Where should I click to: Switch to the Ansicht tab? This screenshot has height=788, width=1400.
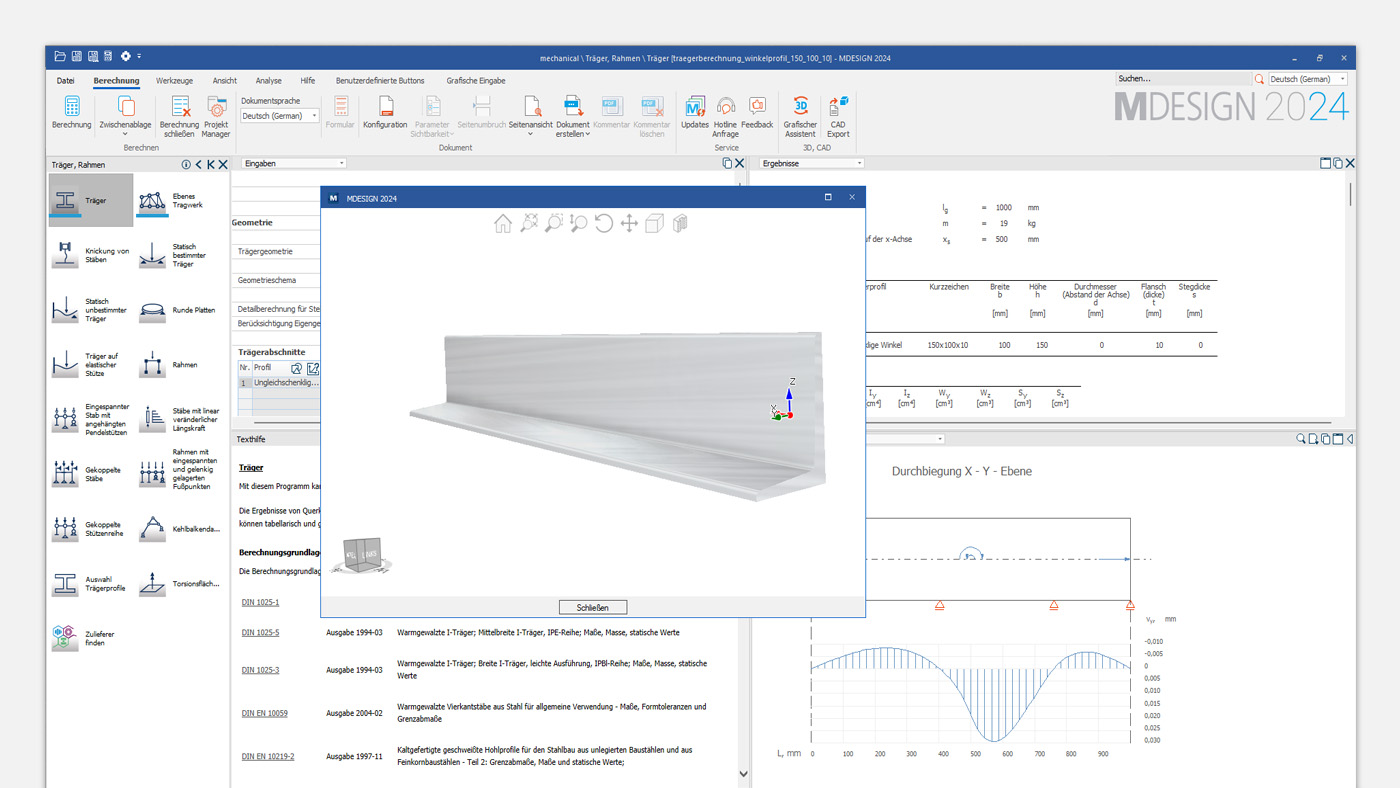pos(225,81)
